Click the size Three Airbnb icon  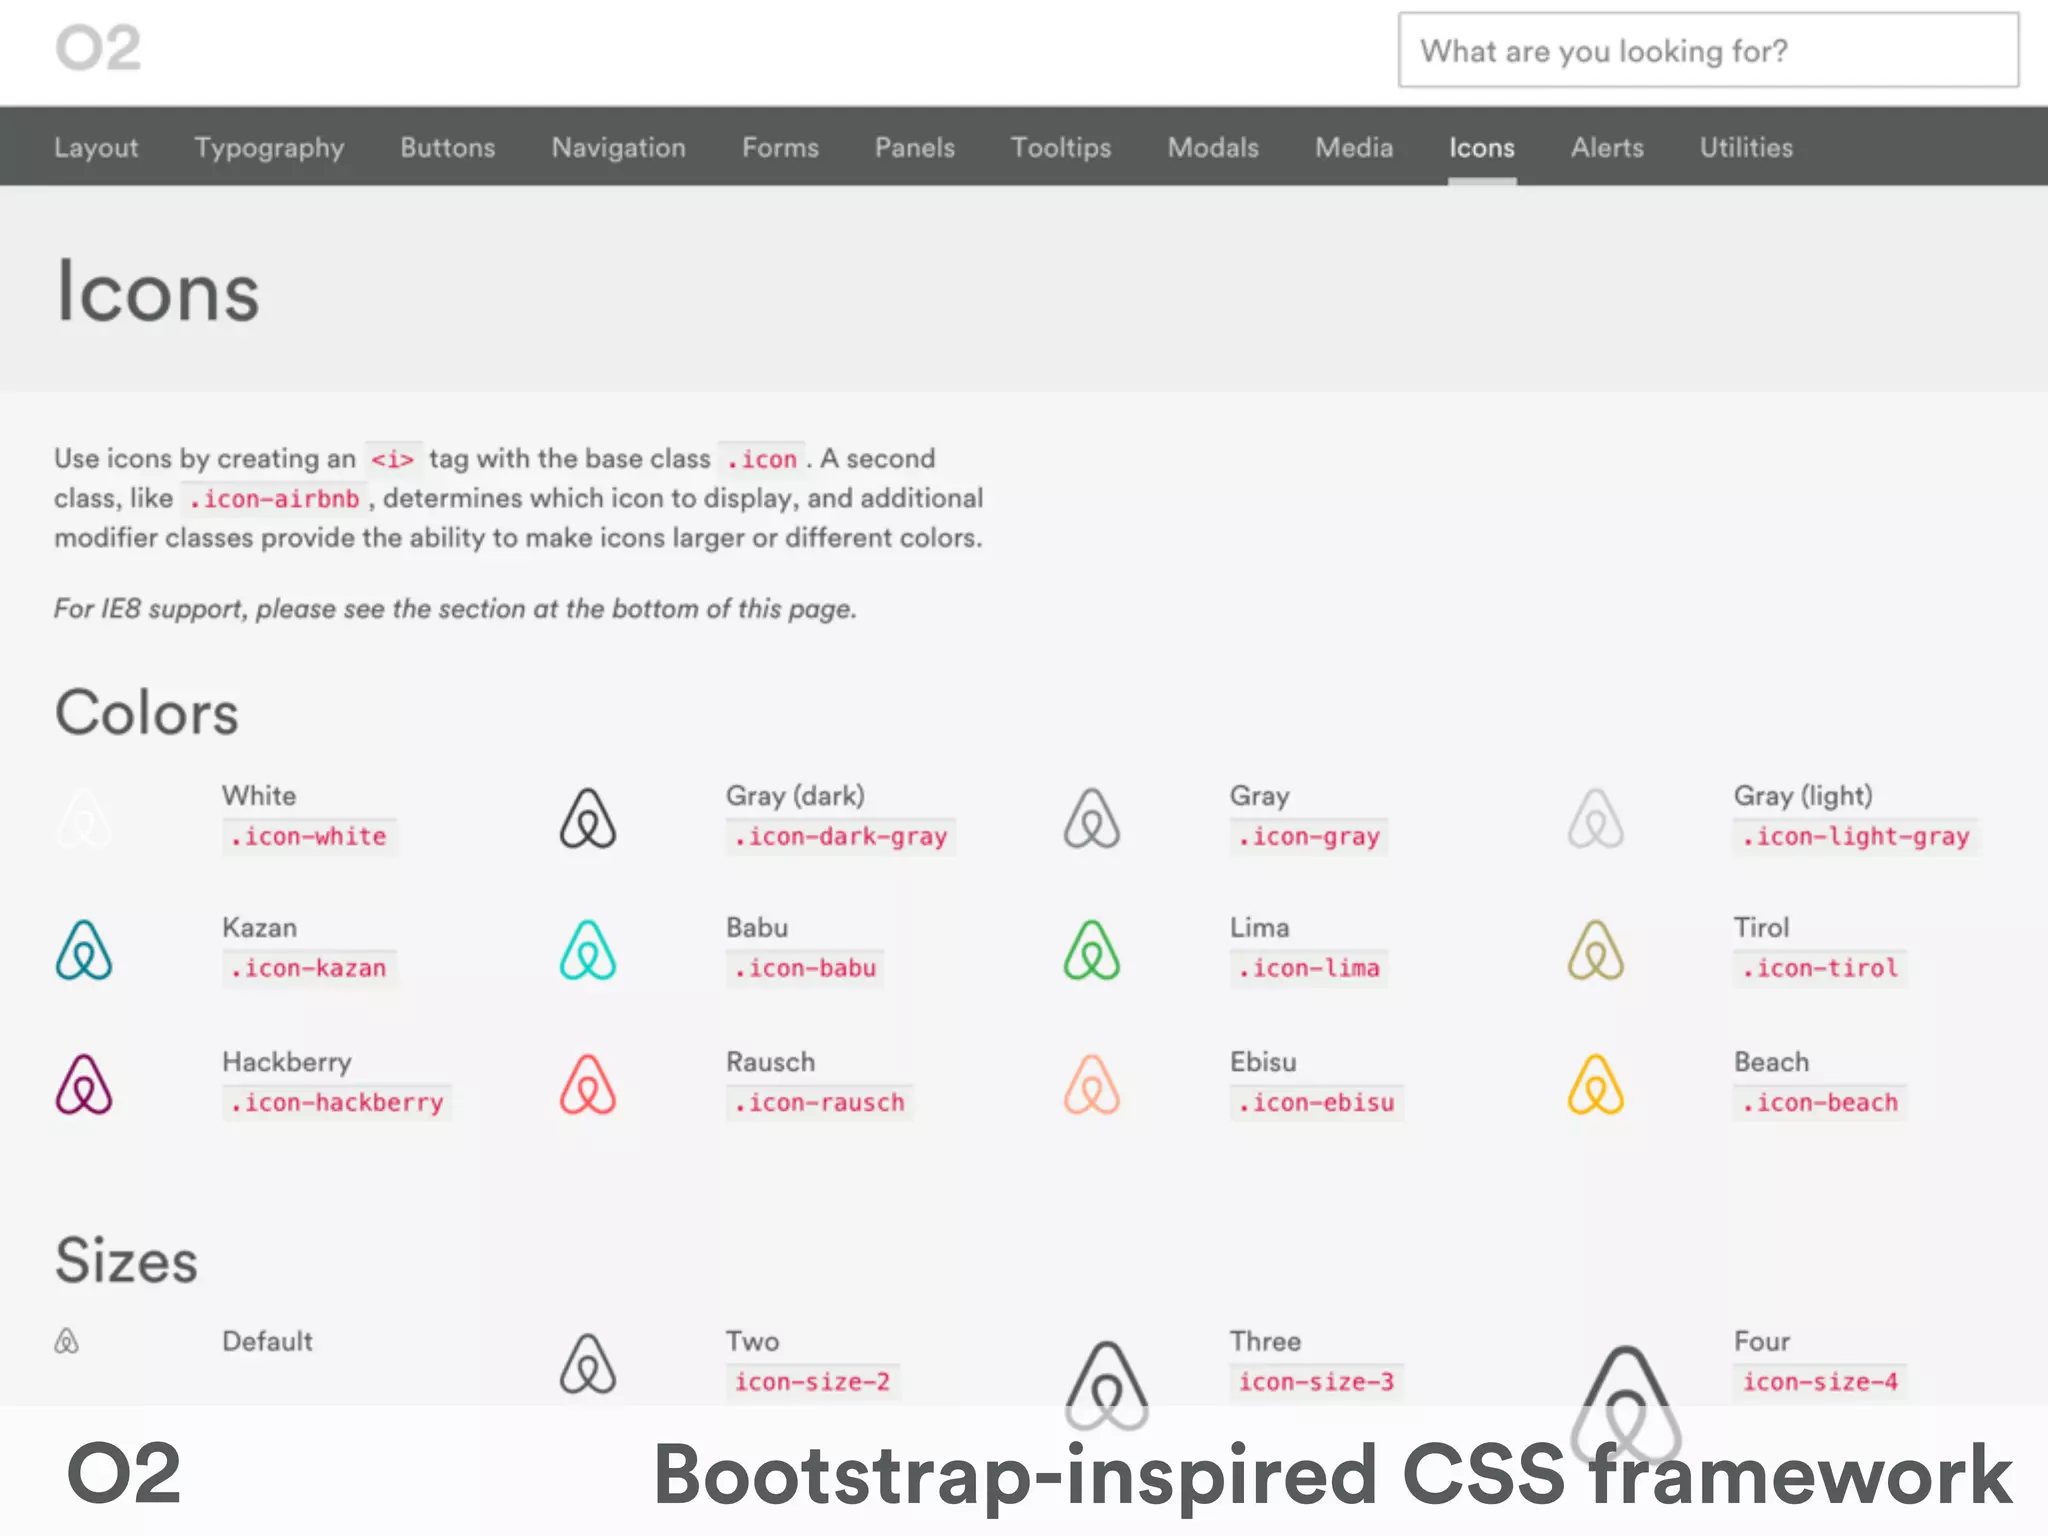tap(1106, 1386)
